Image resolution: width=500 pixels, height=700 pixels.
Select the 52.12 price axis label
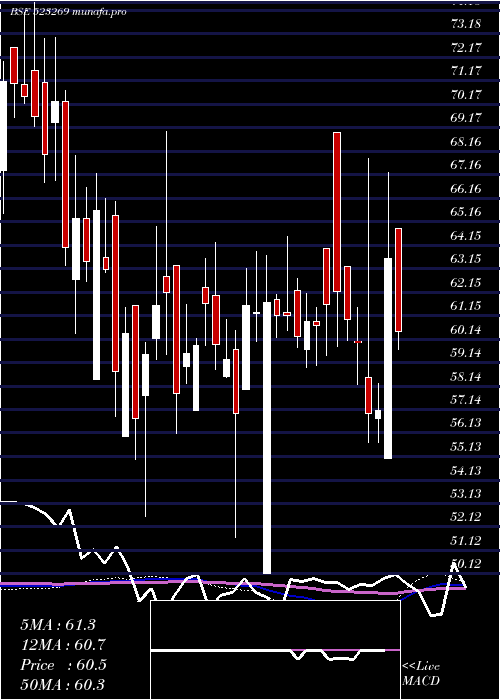pos(466,517)
